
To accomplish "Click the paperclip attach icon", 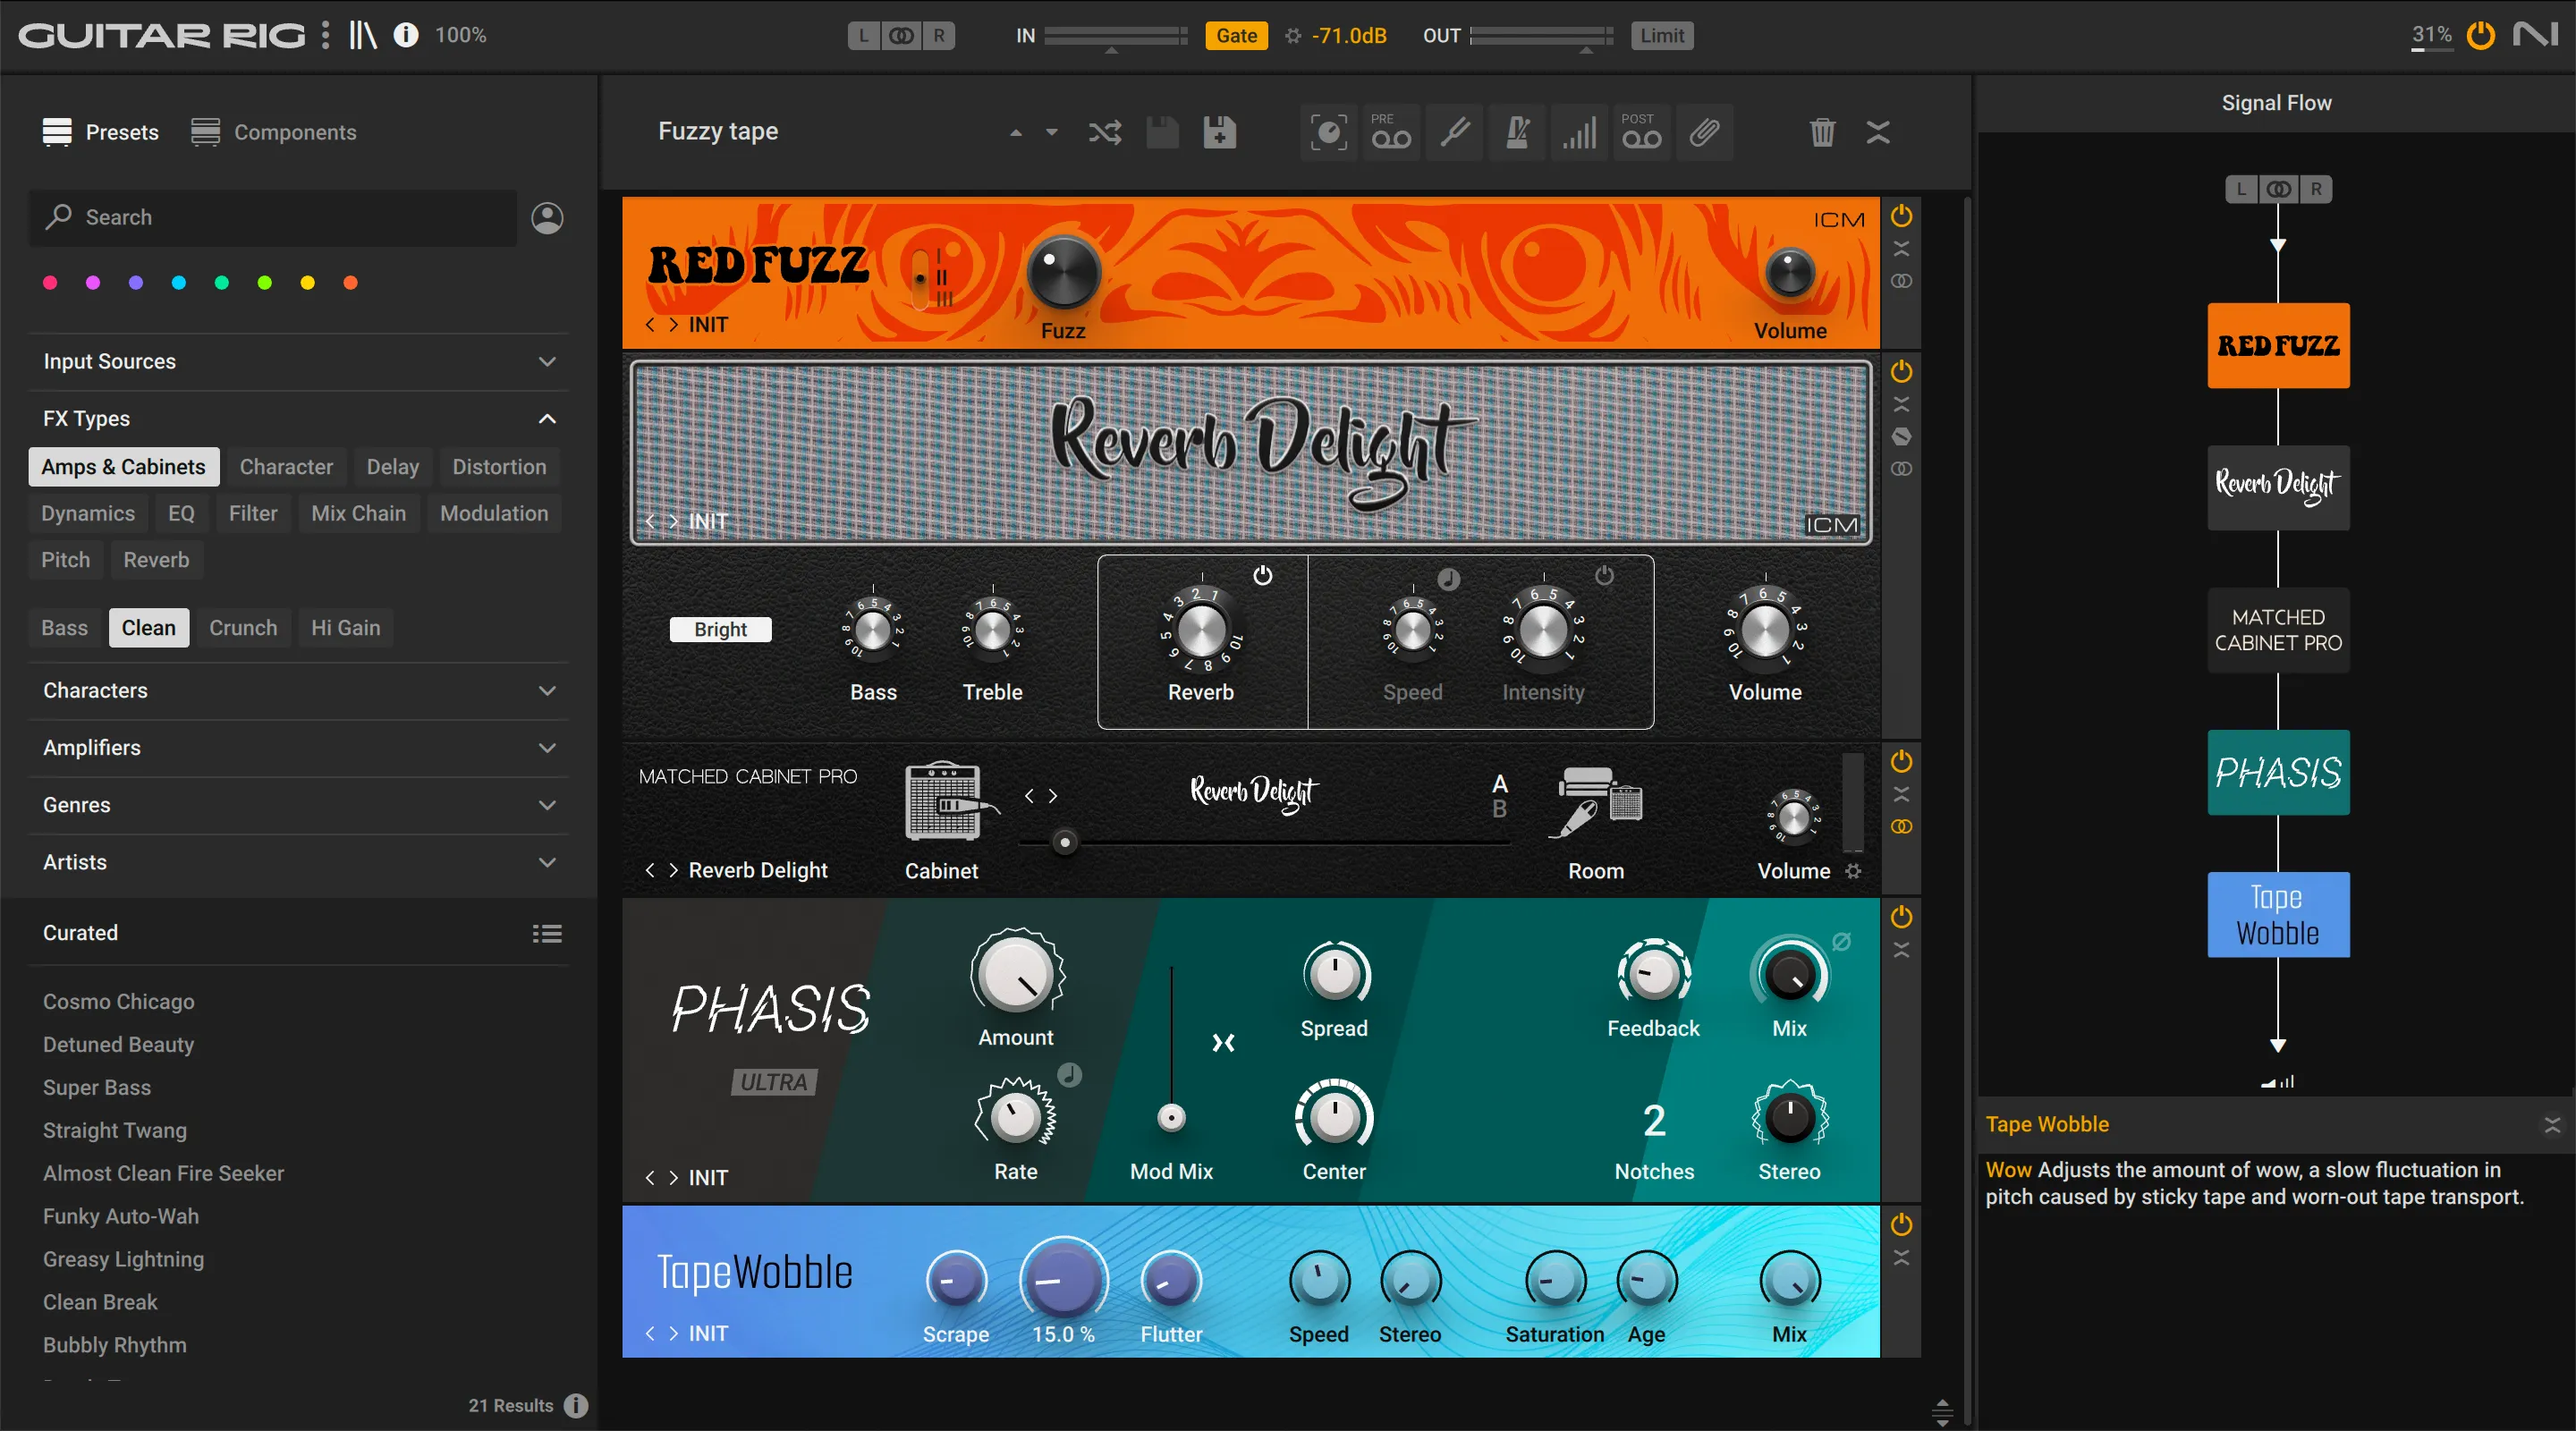I will pyautogui.click(x=1704, y=132).
